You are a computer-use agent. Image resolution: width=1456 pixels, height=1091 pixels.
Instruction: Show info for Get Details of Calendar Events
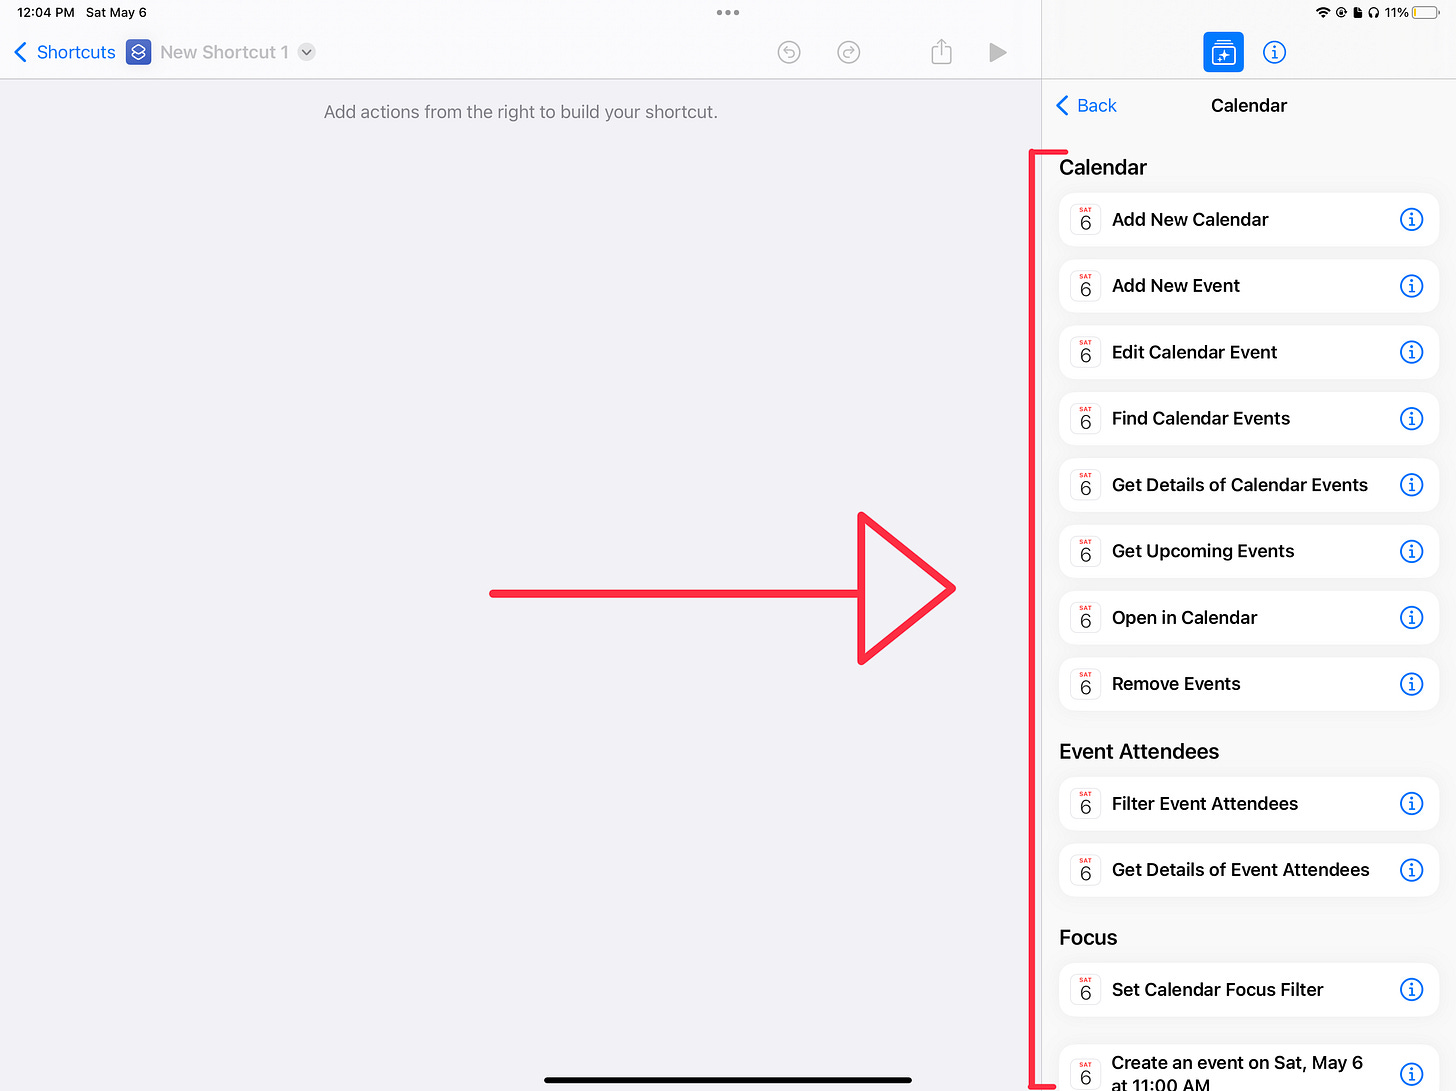[1411, 485]
